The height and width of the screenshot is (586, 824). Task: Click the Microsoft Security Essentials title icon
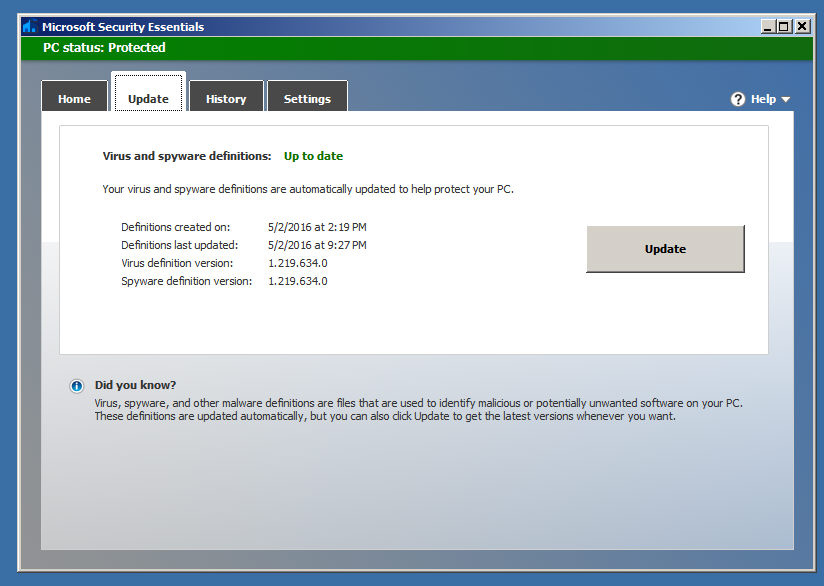(x=30, y=26)
